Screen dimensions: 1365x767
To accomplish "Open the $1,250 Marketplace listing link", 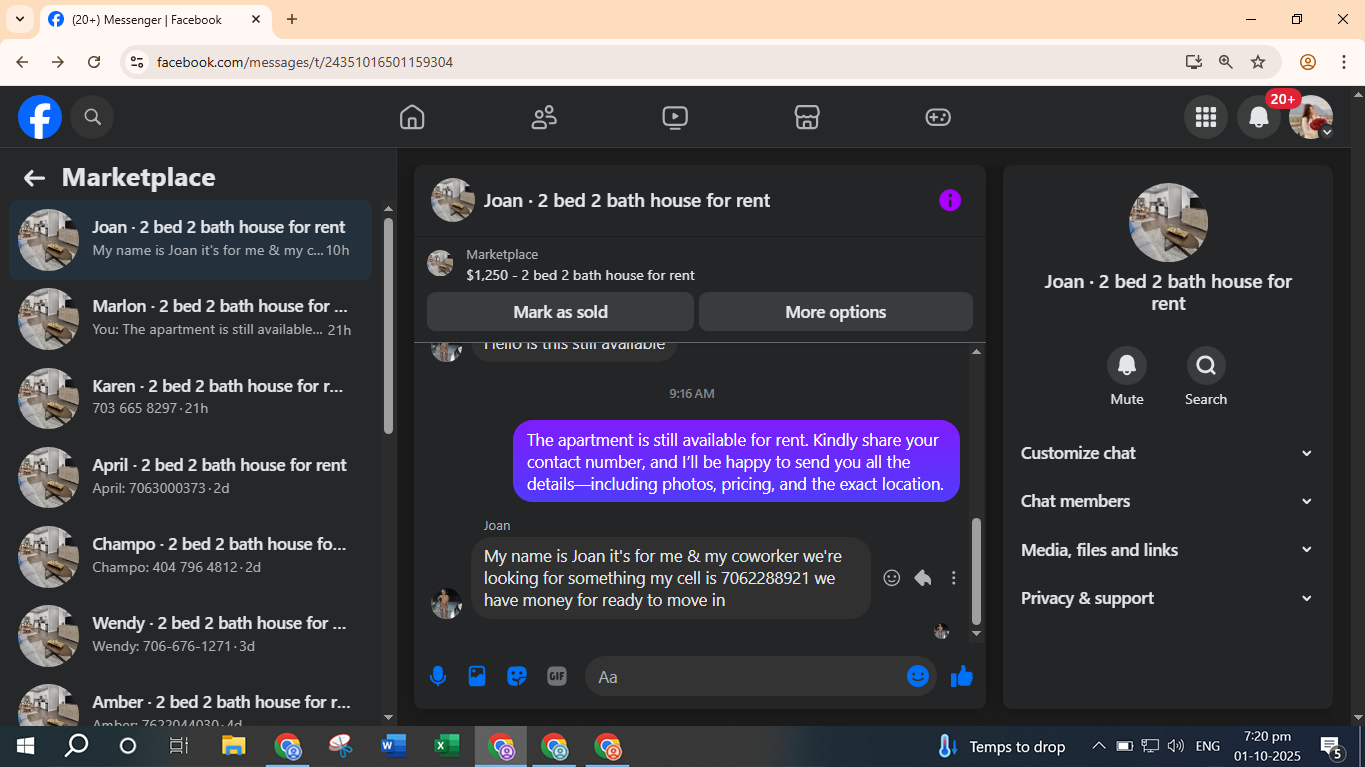I will pyautogui.click(x=580, y=275).
